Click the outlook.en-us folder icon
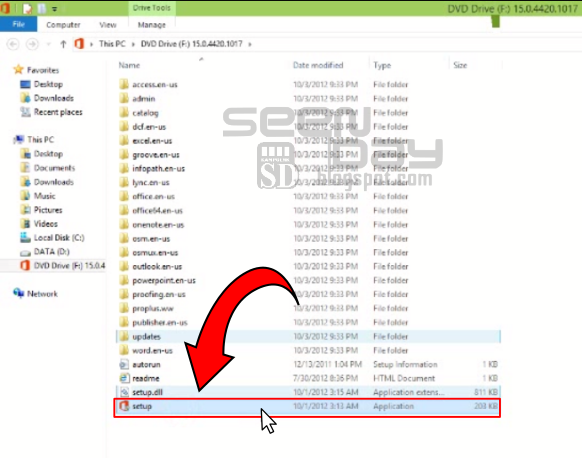582x458 pixels. click(x=124, y=266)
